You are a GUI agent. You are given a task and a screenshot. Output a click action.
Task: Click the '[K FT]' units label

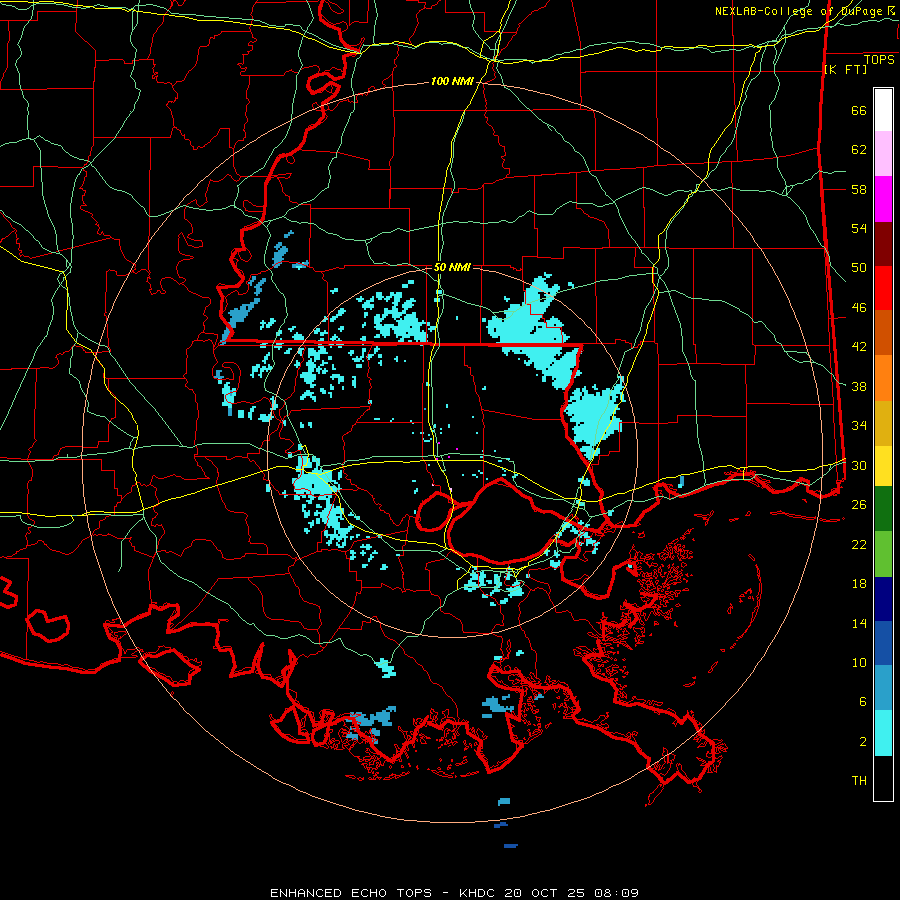(x=845, y=69)
